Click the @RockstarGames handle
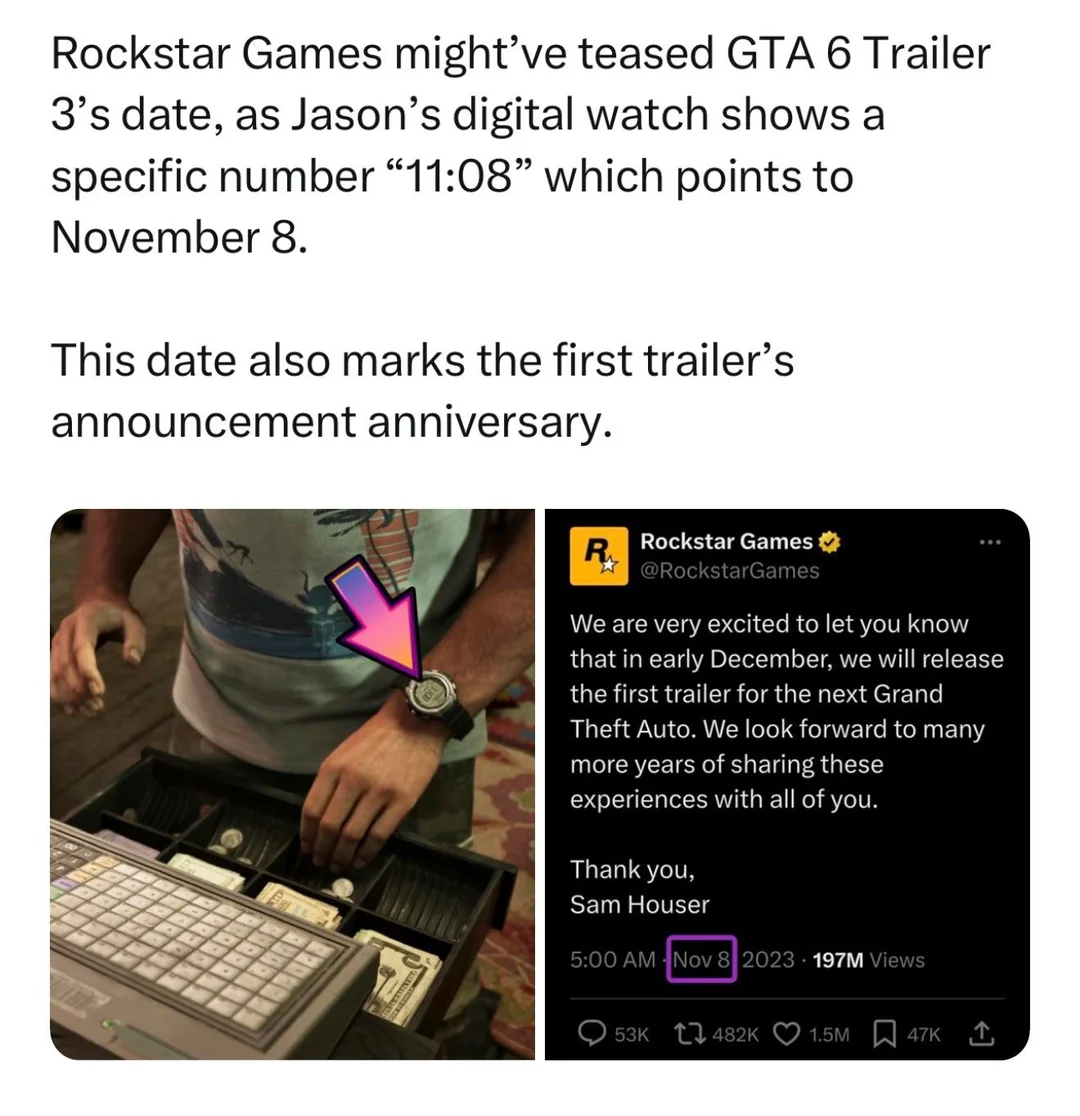The image size is (1080, 1116). [730, 571]
